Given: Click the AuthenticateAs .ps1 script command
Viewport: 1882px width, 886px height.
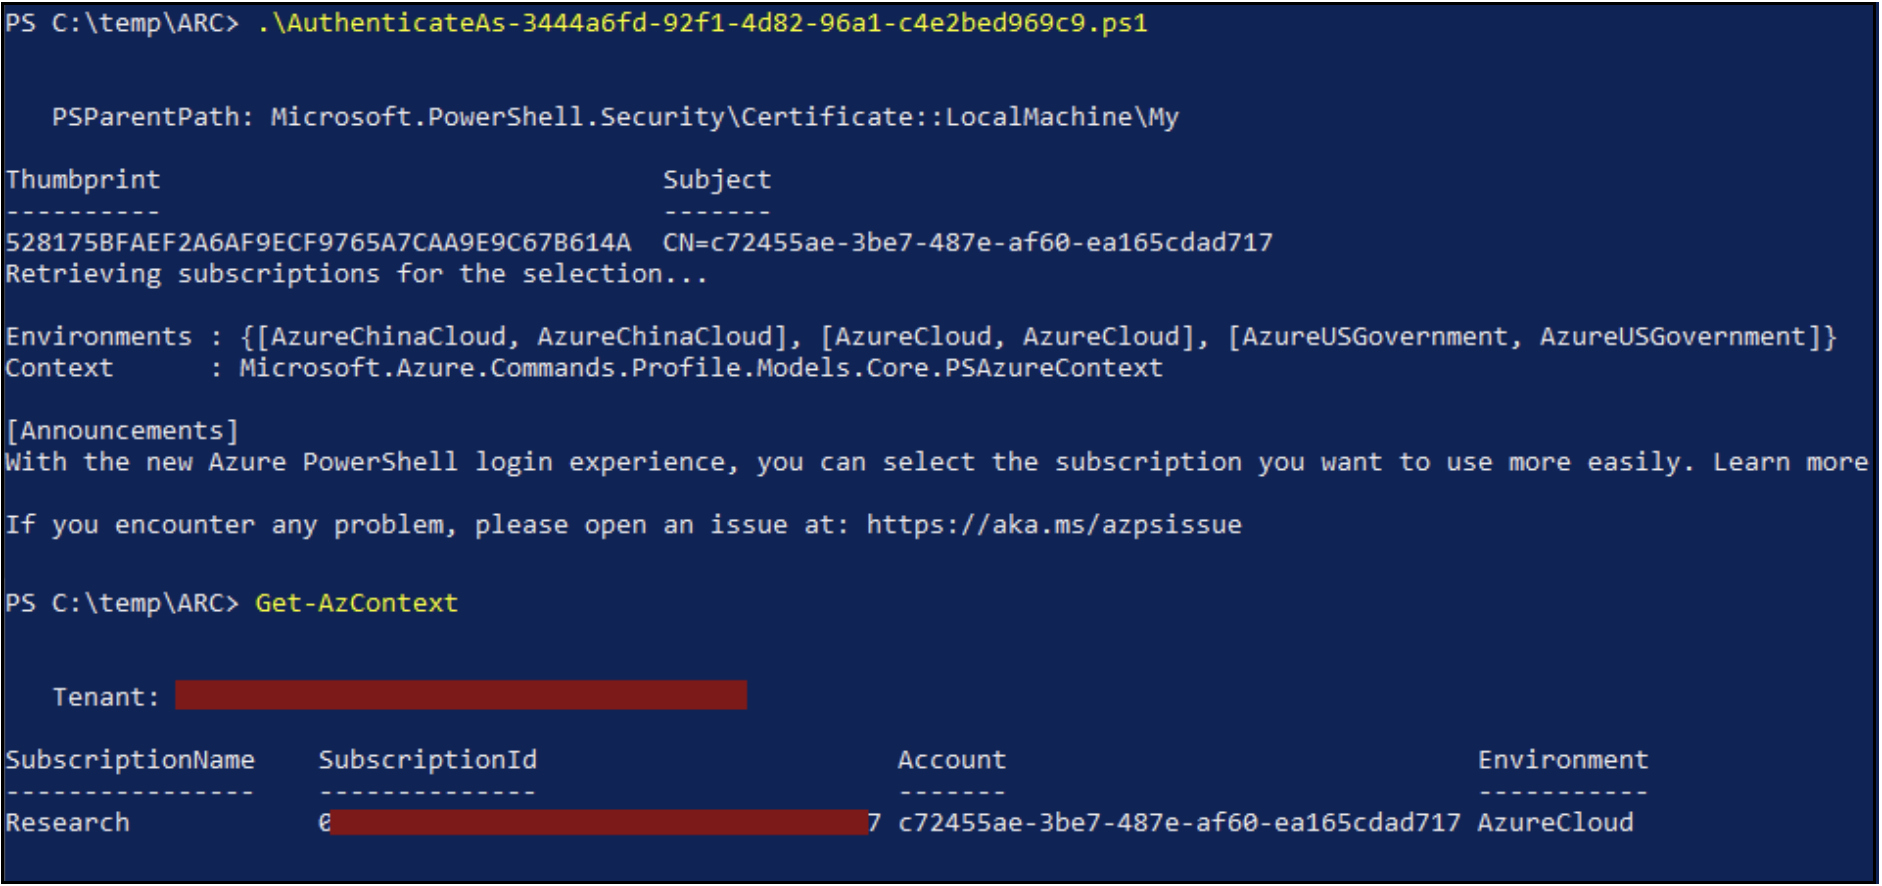Looking at the screenshot, I should pyautogui.click(x=702, y=23).
